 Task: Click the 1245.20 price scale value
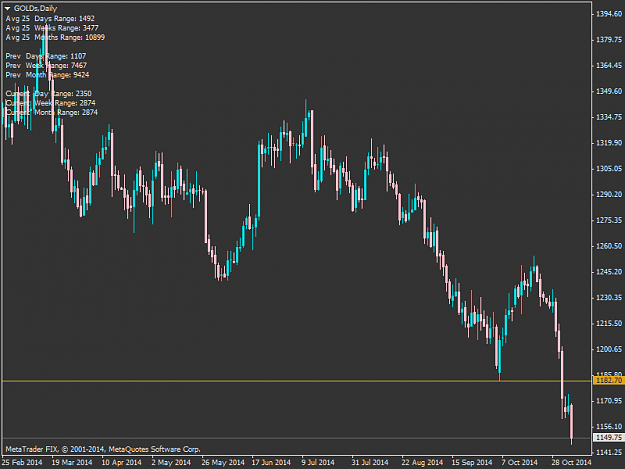[x=609, y=272]
